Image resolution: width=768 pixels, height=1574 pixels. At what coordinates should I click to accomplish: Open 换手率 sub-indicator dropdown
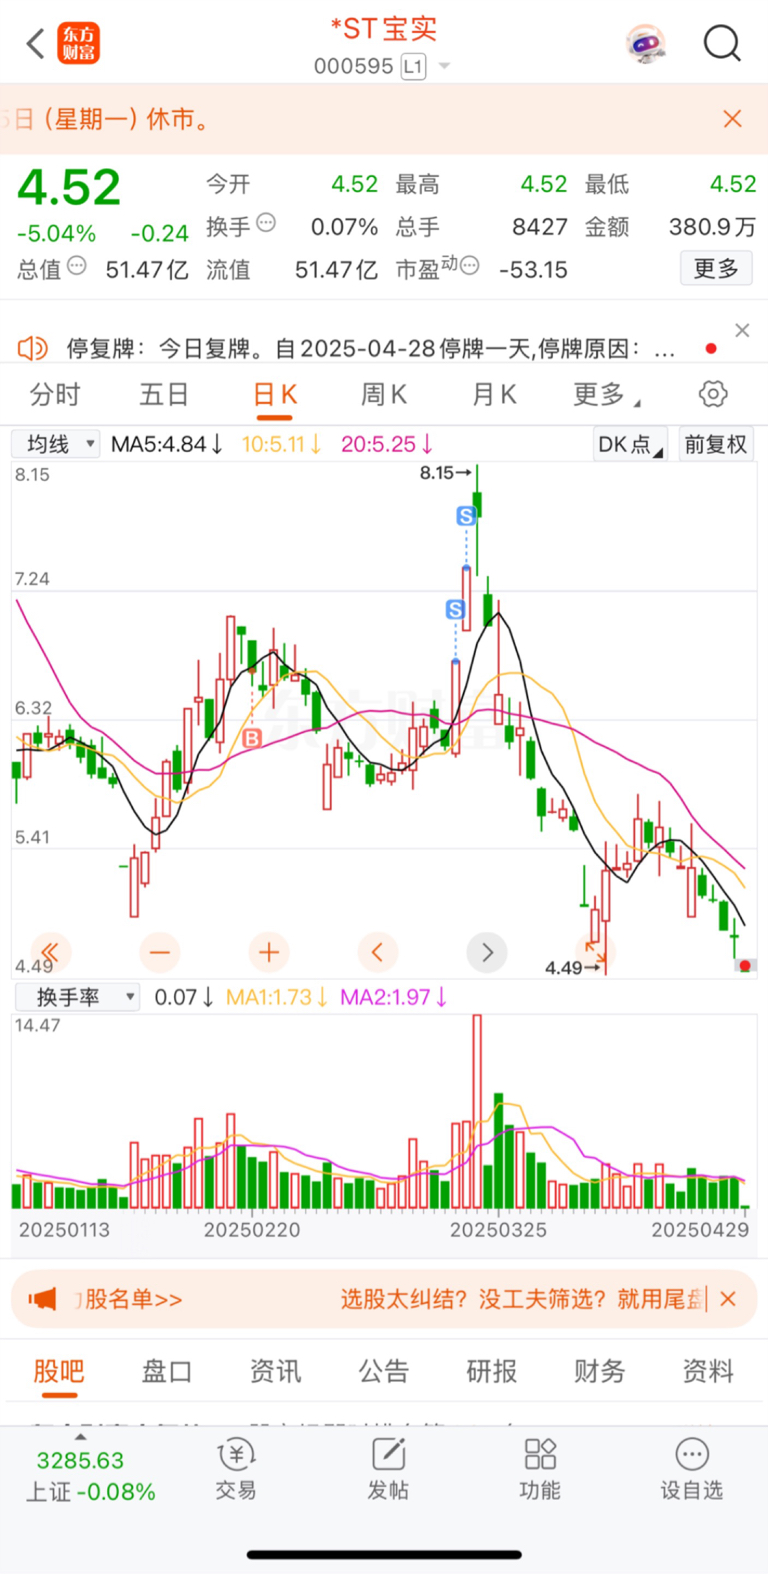(x=76, y=997)
